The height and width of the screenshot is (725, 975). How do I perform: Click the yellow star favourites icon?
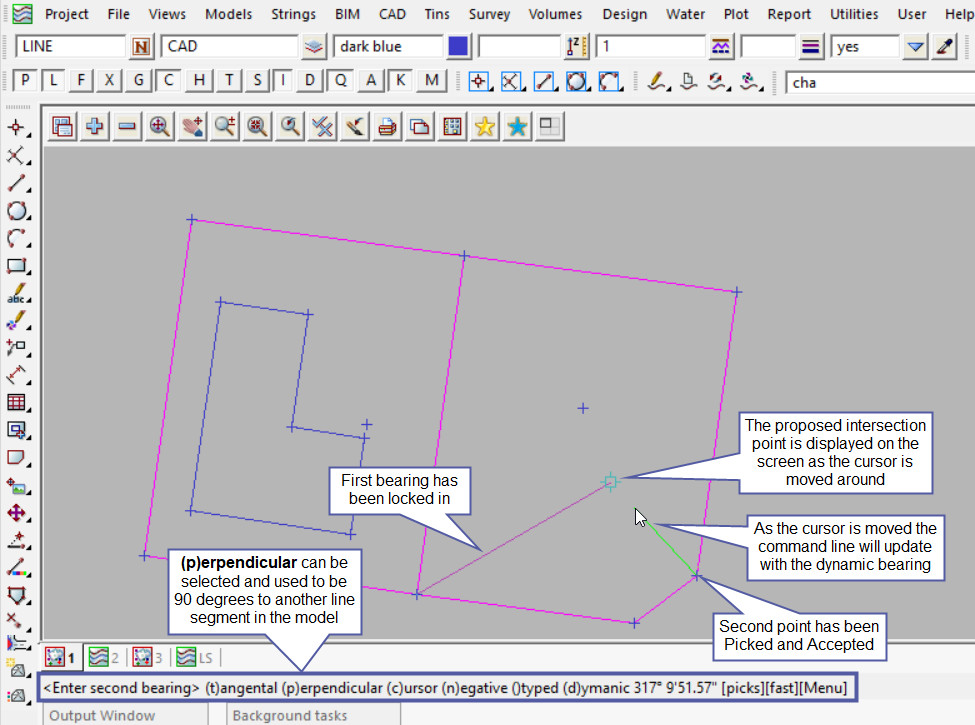click(x=485, y=126)
